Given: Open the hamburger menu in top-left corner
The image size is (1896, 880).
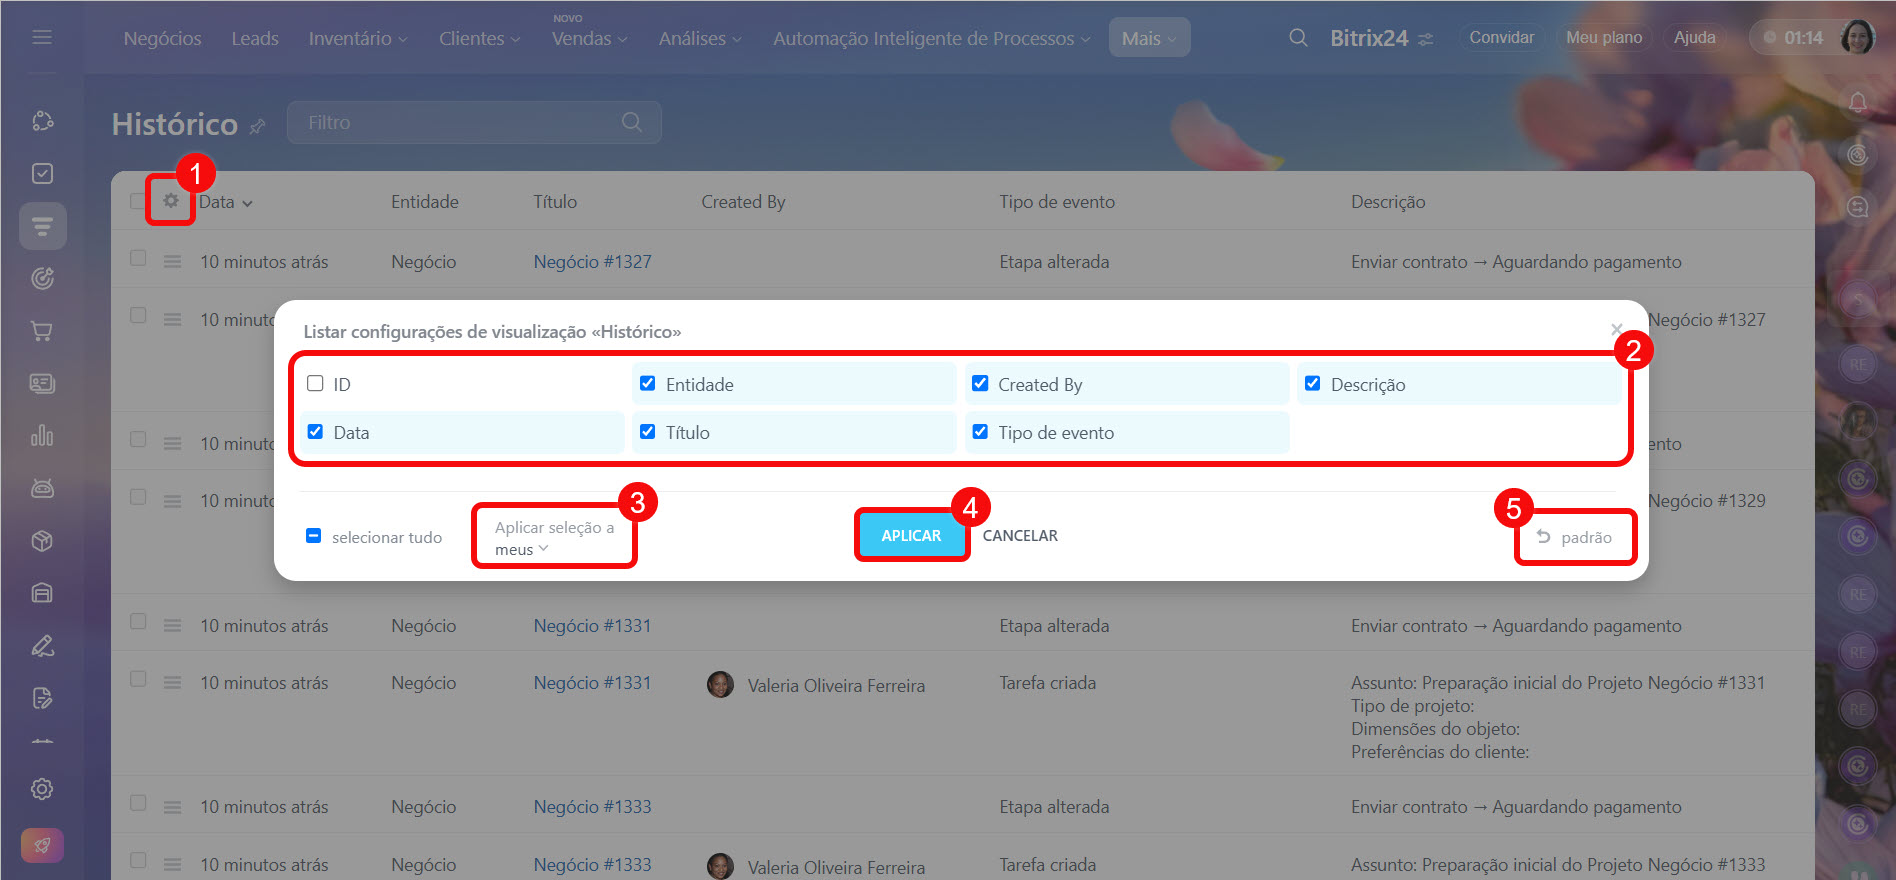Looking at the screenshot, I should tap(42, 37).
